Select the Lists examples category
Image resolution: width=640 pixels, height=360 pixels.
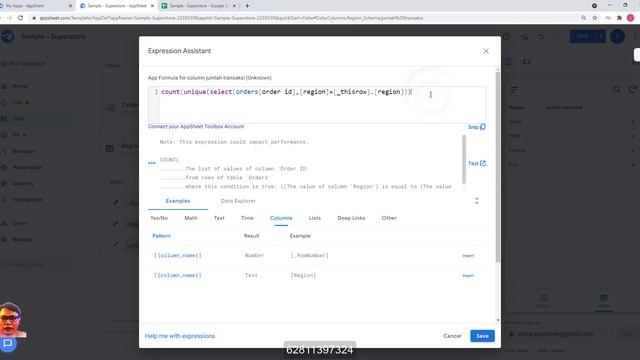[x=315, y=218]
